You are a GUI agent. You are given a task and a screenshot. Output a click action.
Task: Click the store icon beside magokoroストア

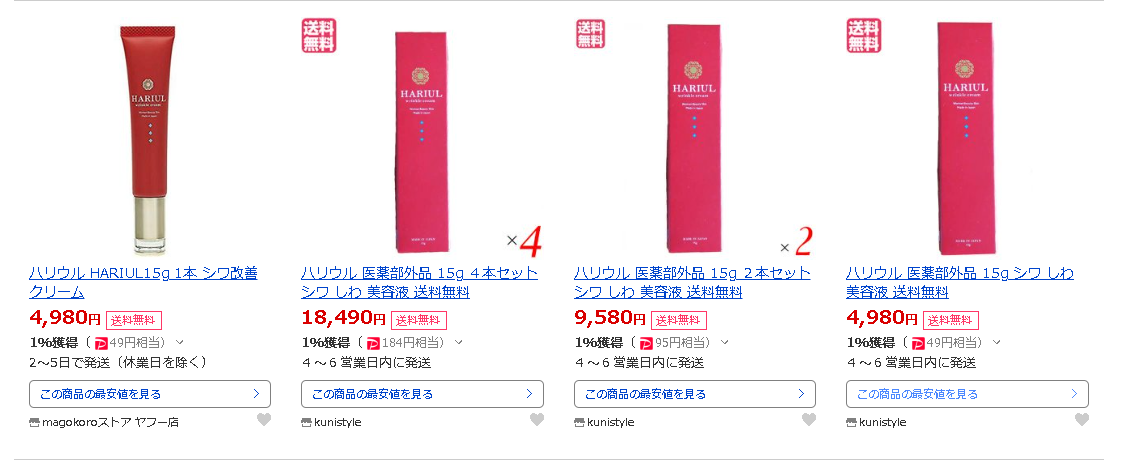point(34,422)
